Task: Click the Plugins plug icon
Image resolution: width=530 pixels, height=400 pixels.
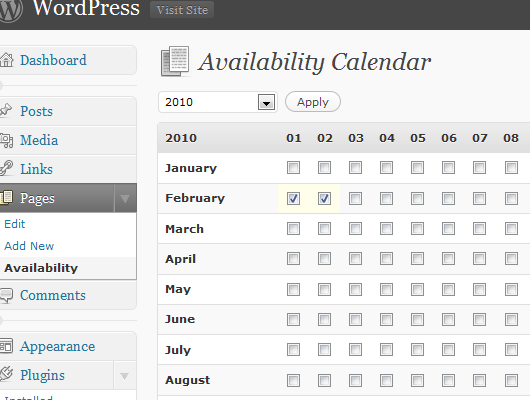Action: tap(6, 374)
